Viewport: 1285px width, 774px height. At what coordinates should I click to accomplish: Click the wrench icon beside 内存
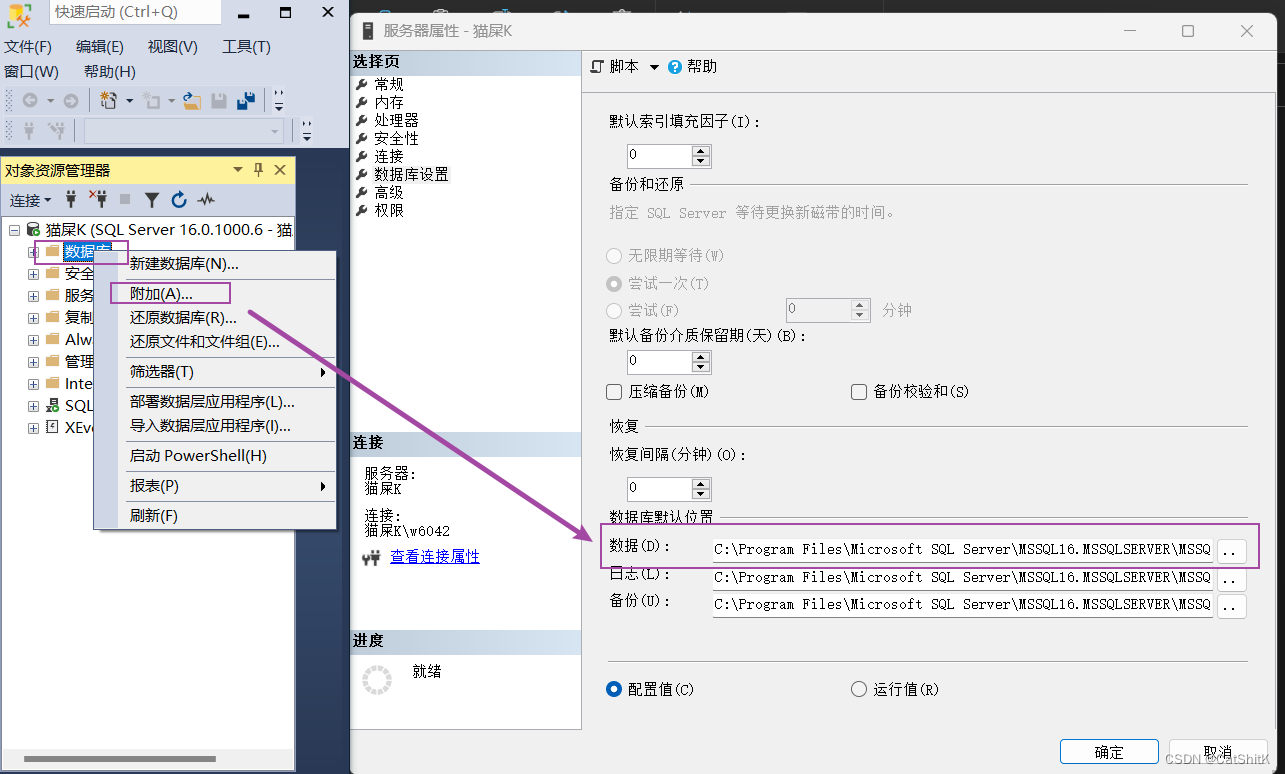362,103
